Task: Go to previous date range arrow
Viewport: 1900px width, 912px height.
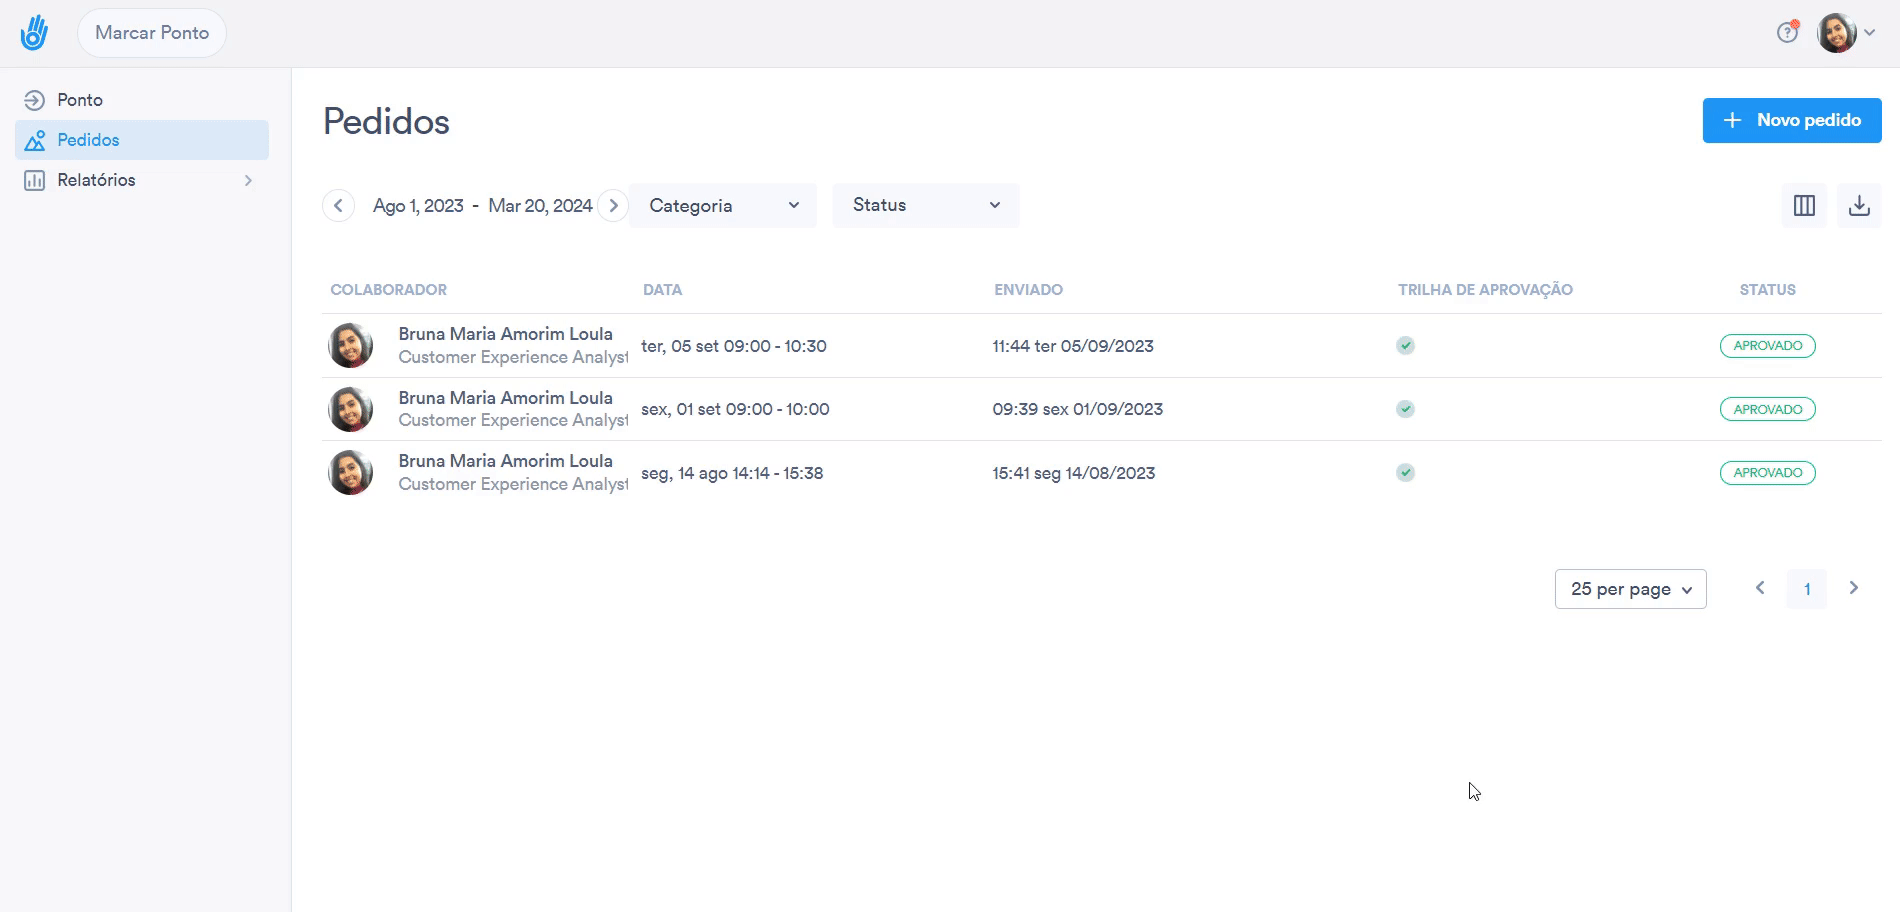Action: [x=338, y=206]
